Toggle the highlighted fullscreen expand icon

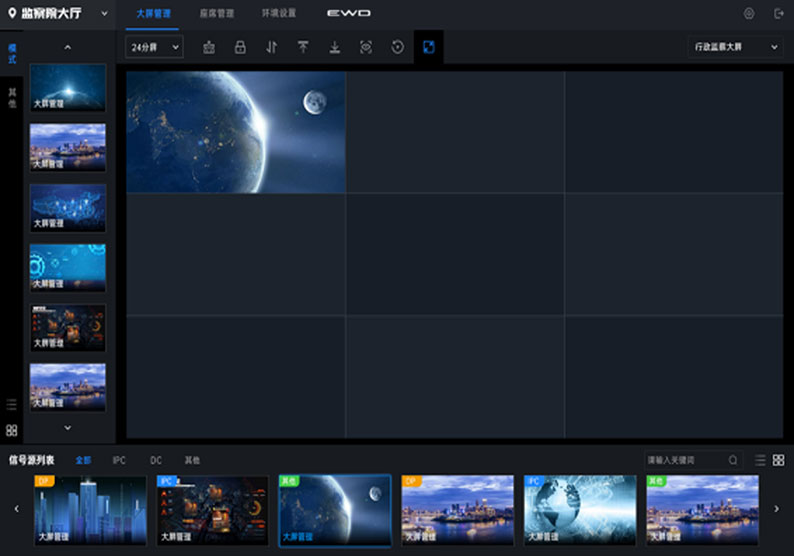click(428, 47)
